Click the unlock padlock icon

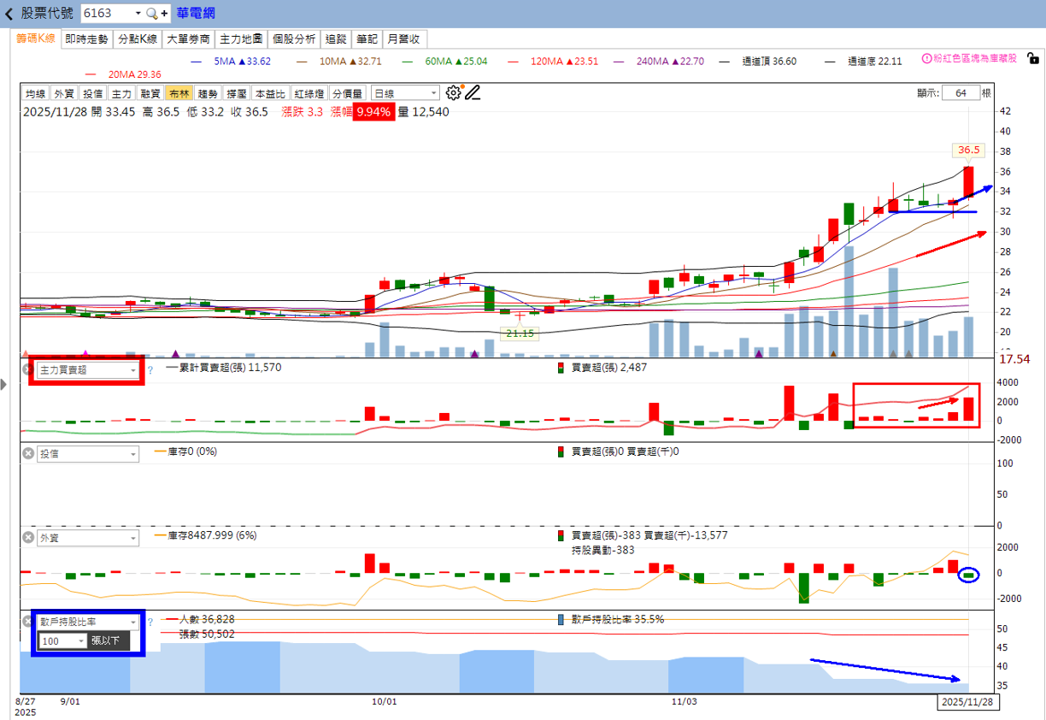click(1033, 59)
